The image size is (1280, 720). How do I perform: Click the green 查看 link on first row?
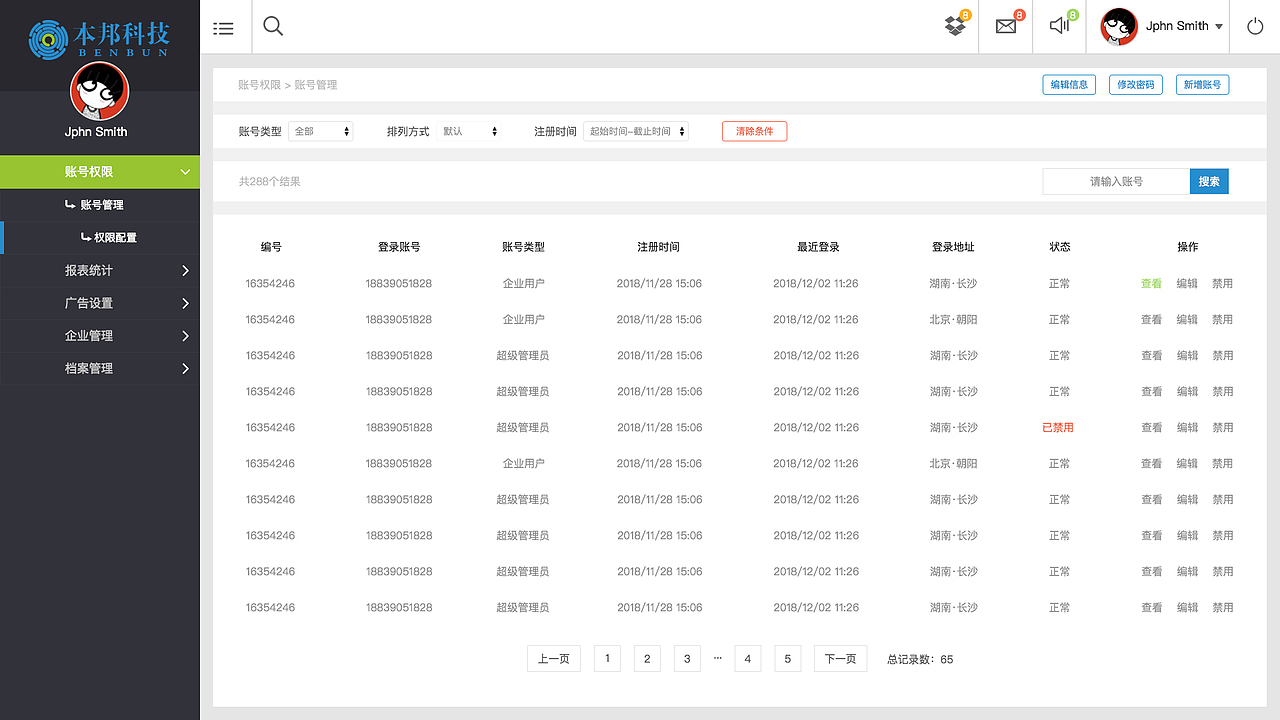[x=1151, y=283]
